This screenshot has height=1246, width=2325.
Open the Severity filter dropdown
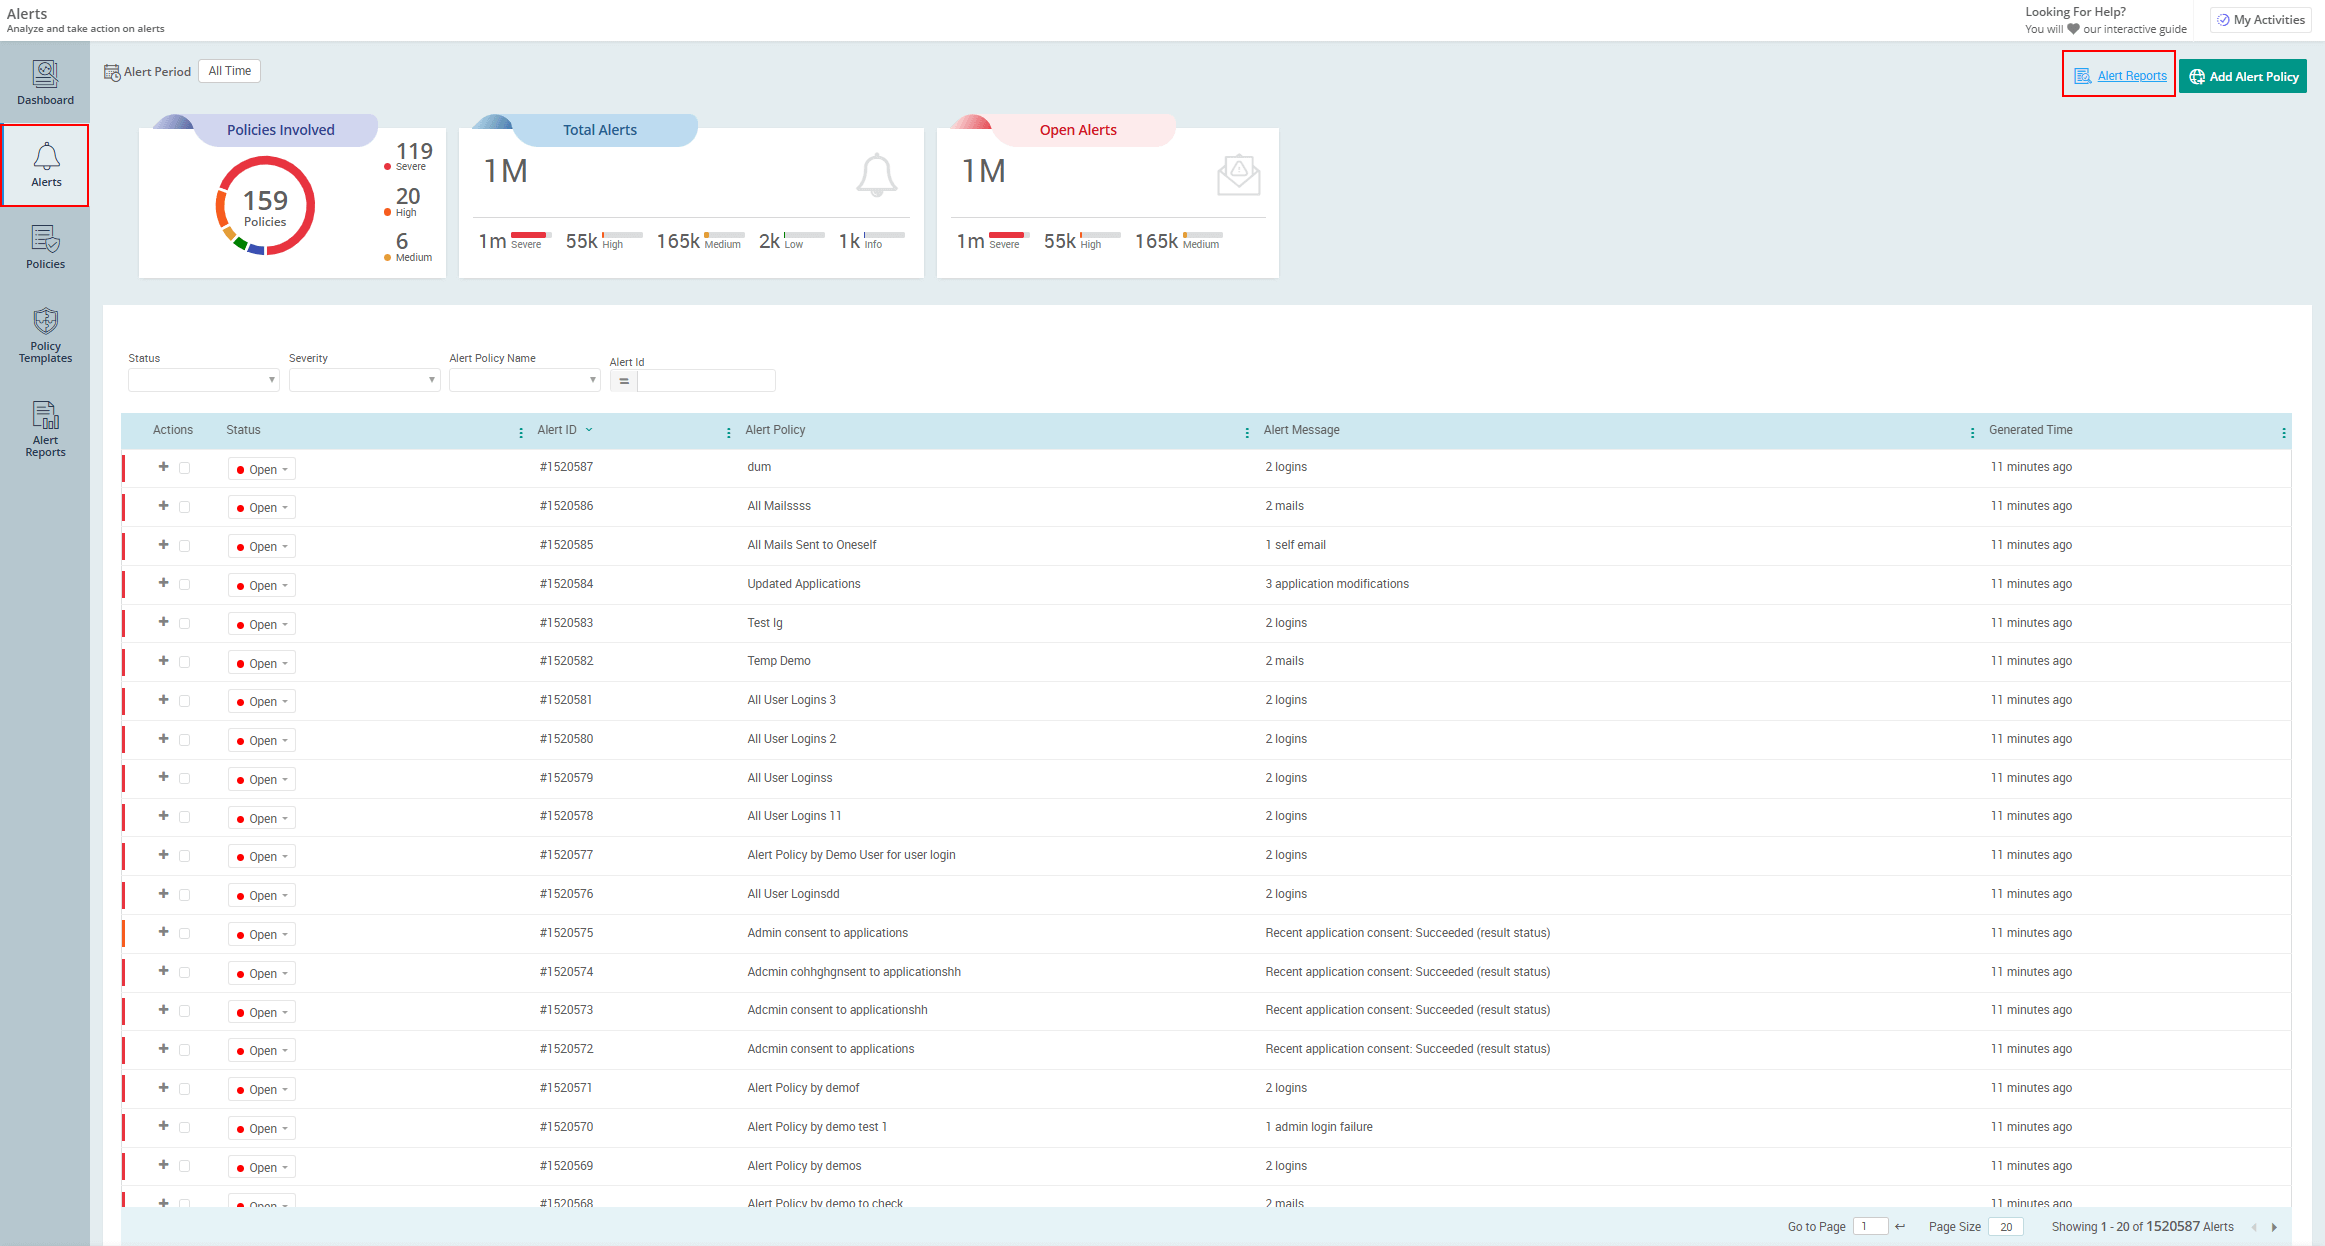click(364, 380)
